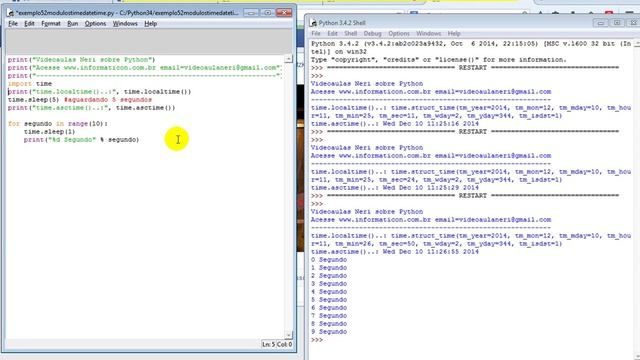
Task: Click the print("%d Segundo" % segundo) line
Action: click(81, 140)
